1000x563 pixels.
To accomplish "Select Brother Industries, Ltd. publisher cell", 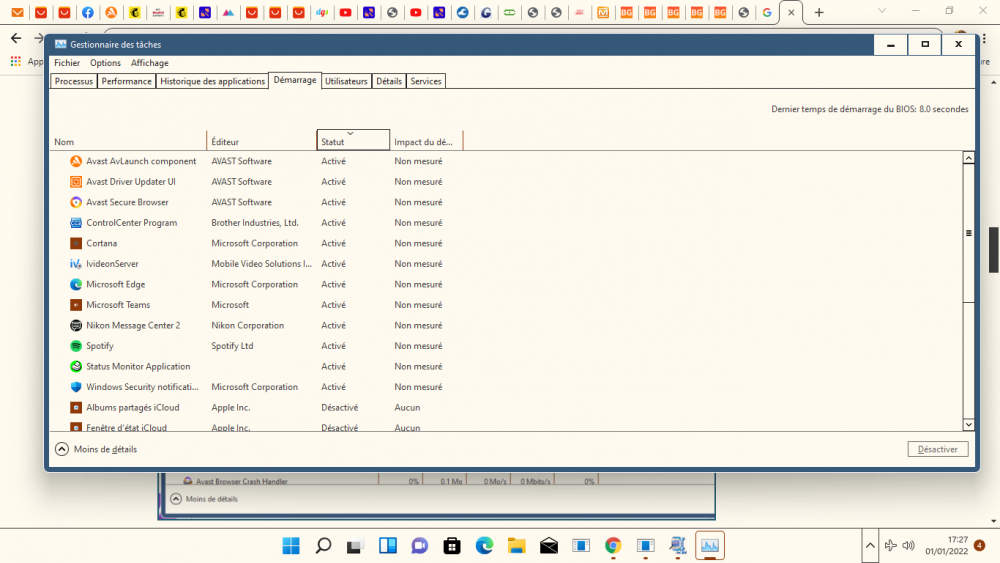I will [x=254, y=223].
